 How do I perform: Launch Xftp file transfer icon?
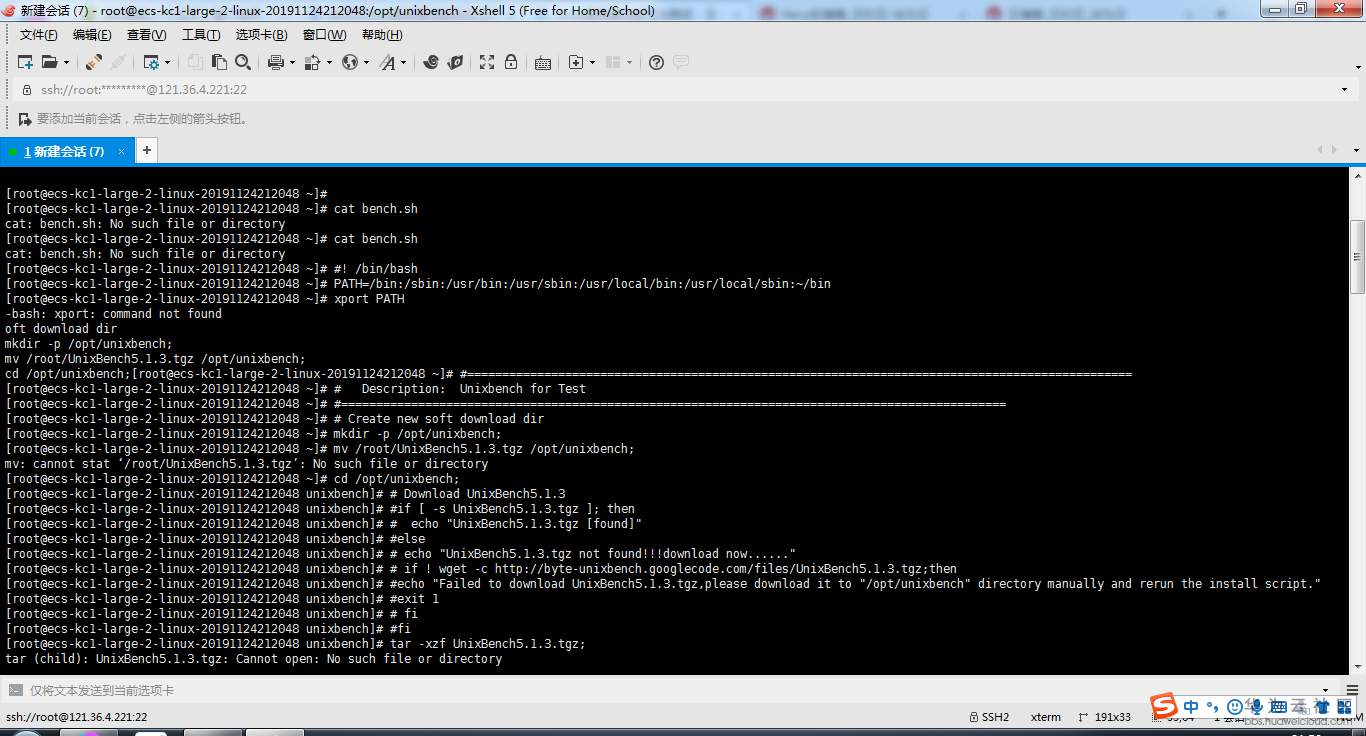[431, 62]
